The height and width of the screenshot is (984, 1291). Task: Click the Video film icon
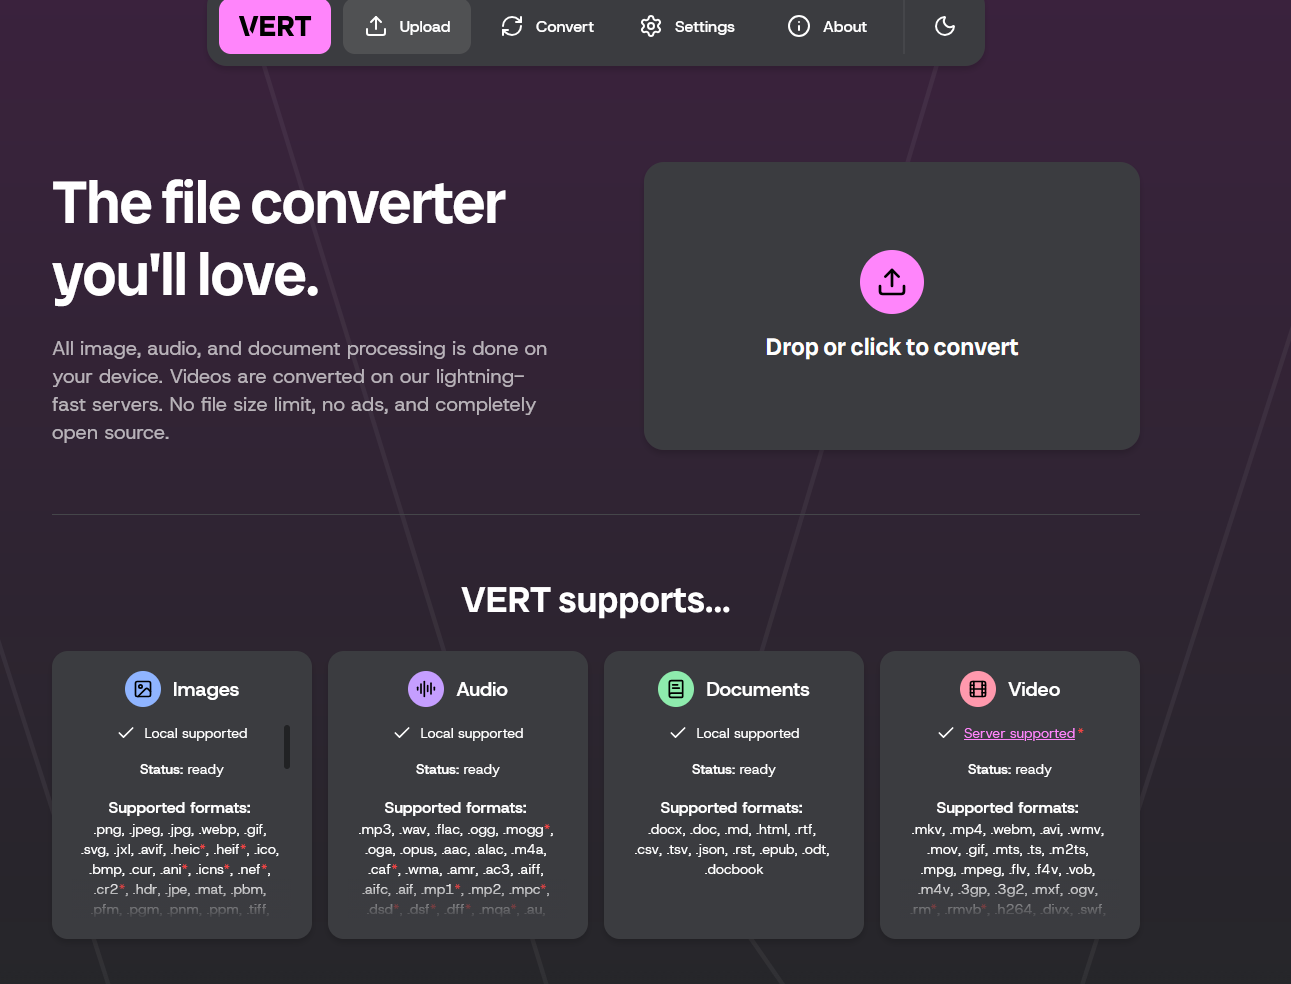(978, 689)
